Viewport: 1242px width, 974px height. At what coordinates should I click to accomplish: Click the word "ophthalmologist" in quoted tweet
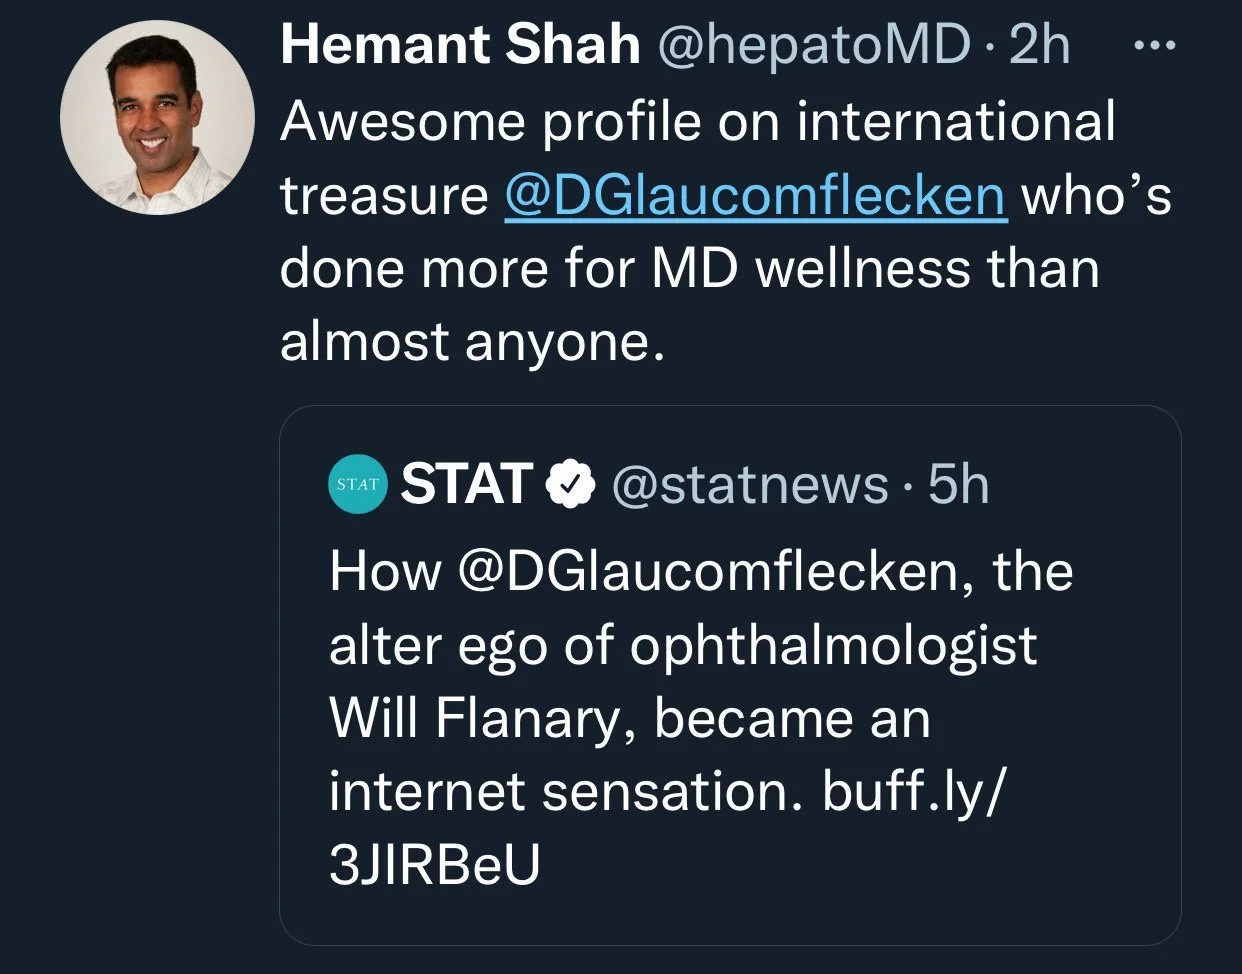coord(833,646)
